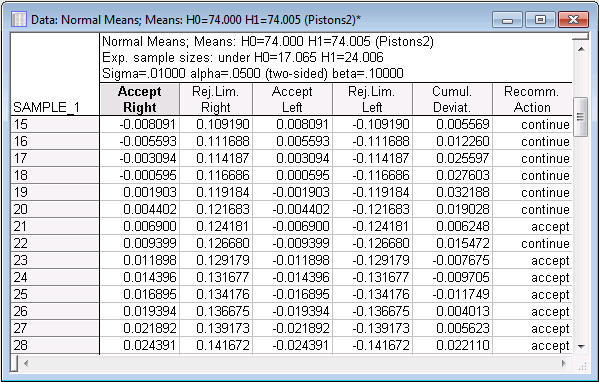Click the SAMPLE_1 corner header cell
The width and height of the screenshot is (599, 382).
(55, 74)
